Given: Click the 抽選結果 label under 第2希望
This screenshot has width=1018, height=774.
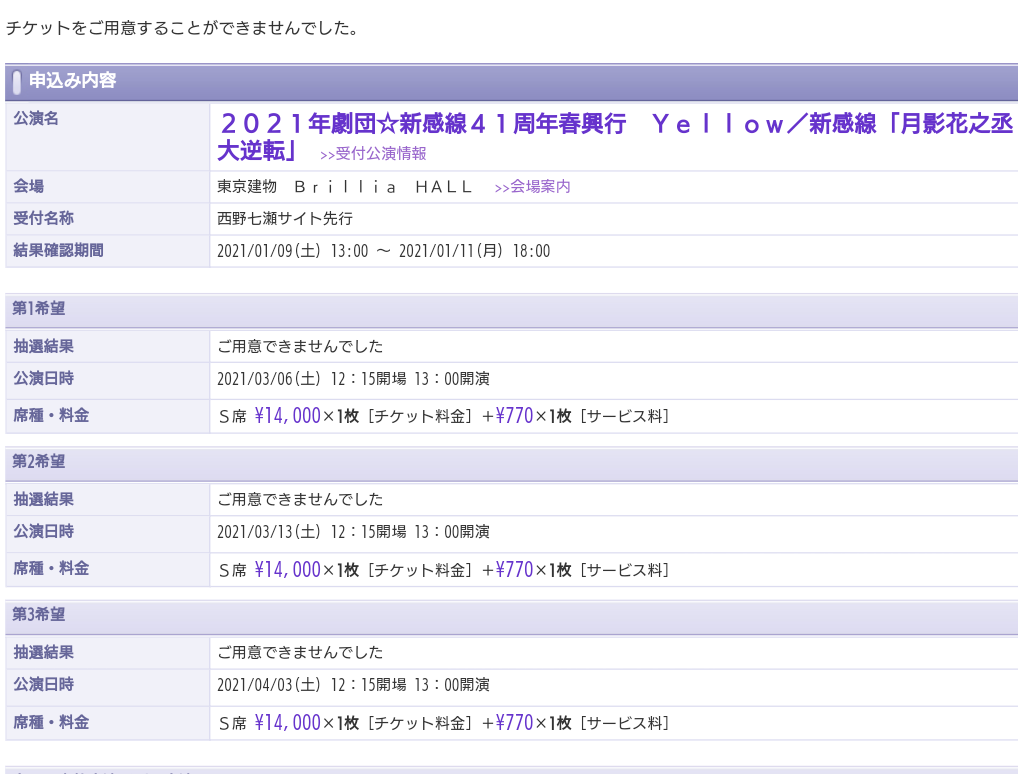Looking at the screenshot, I should tap(43, 500).
